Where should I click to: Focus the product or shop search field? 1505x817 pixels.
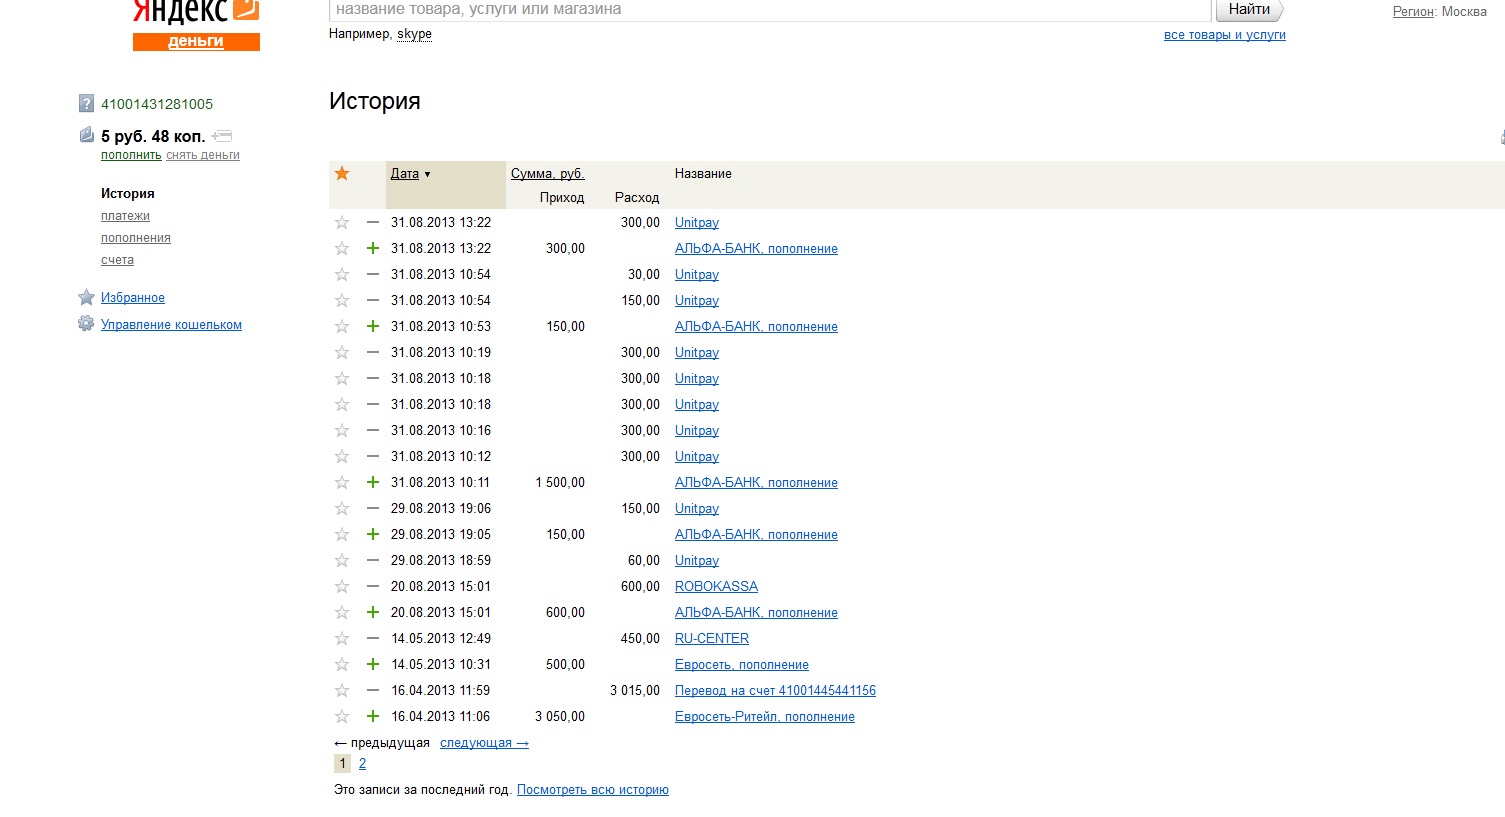[770, 10]
